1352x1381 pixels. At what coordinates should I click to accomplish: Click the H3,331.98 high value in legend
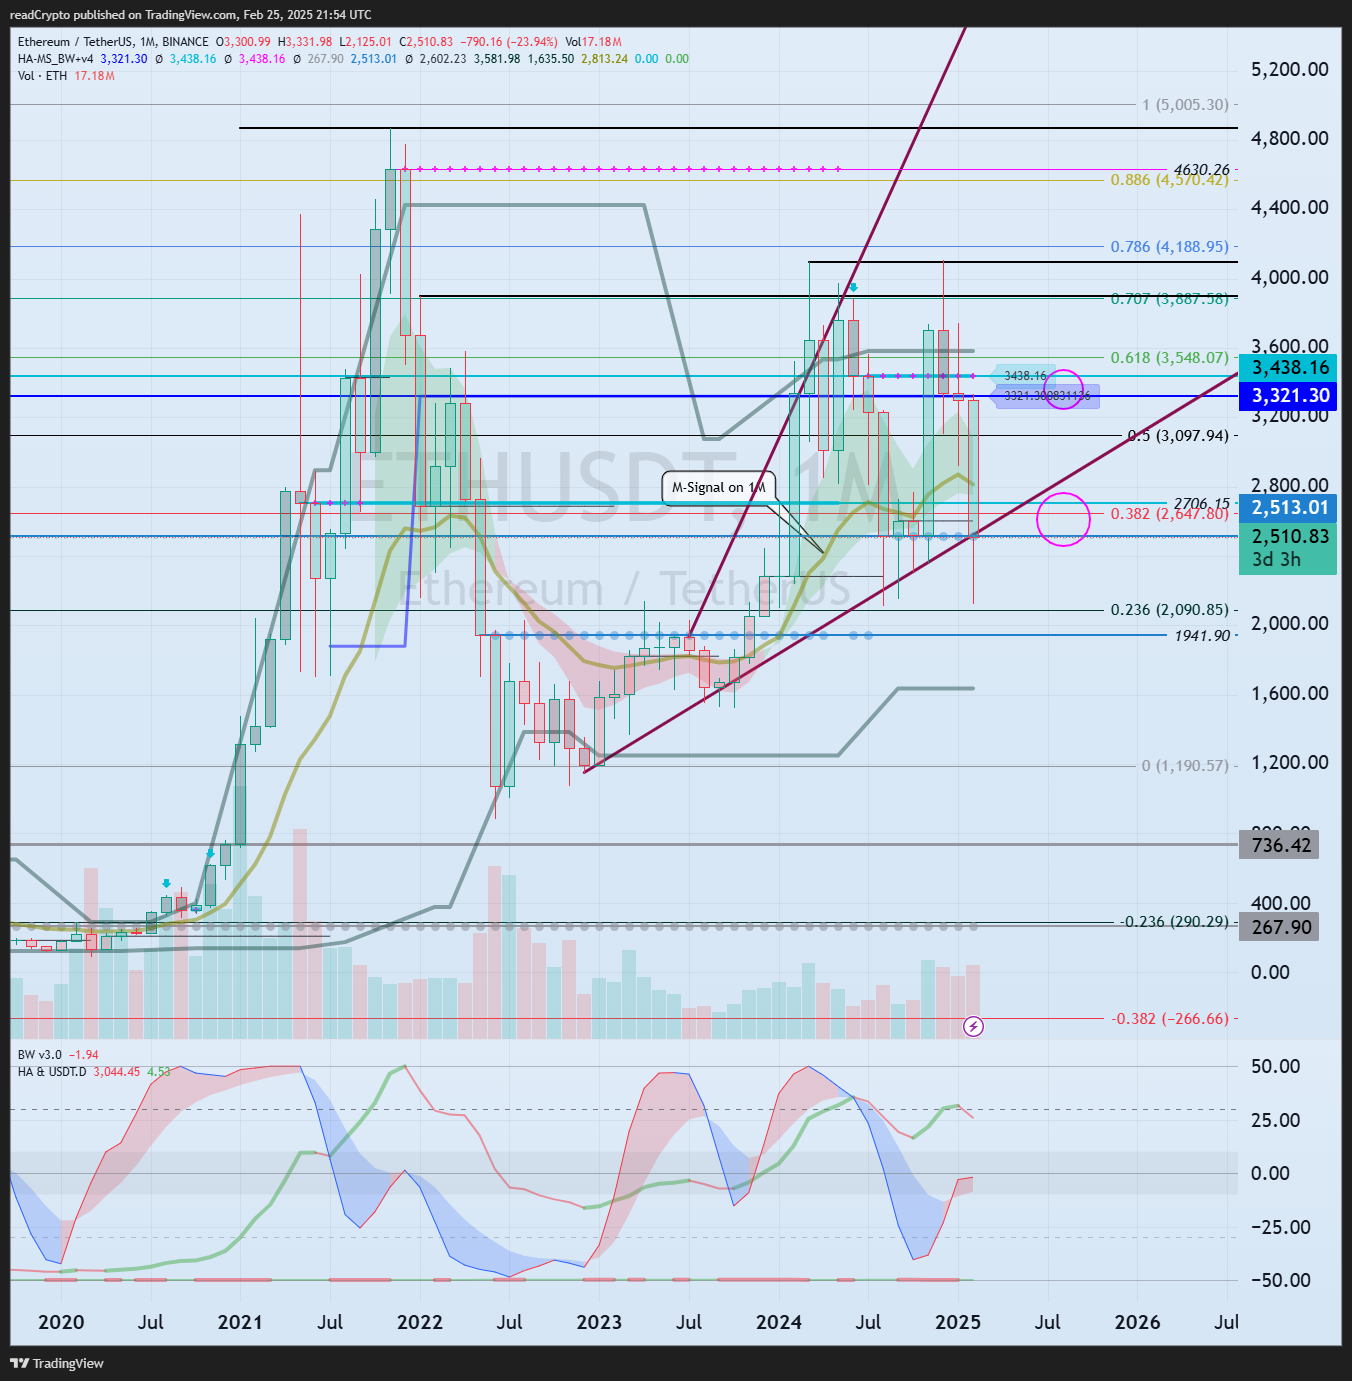(x=305, y=42)
